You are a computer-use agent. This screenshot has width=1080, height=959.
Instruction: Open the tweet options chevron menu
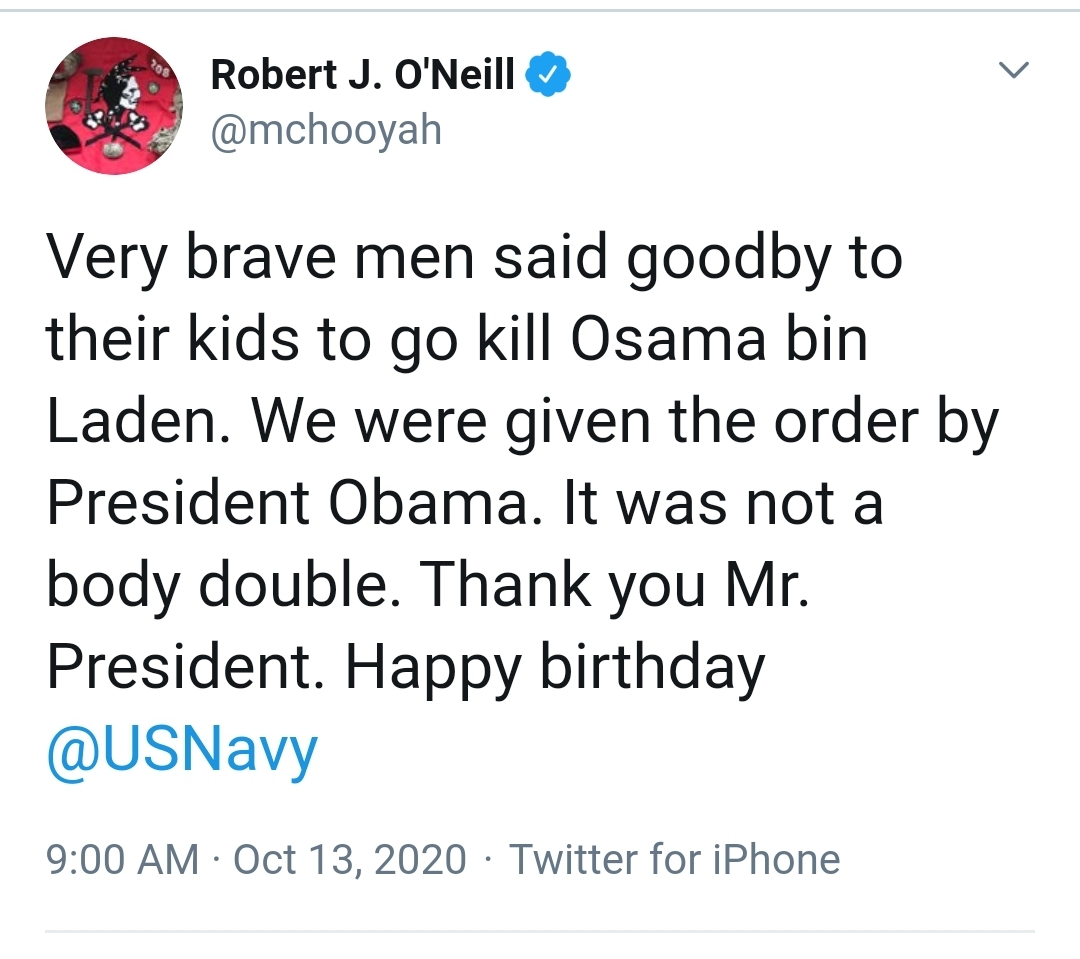(1013, 70)
